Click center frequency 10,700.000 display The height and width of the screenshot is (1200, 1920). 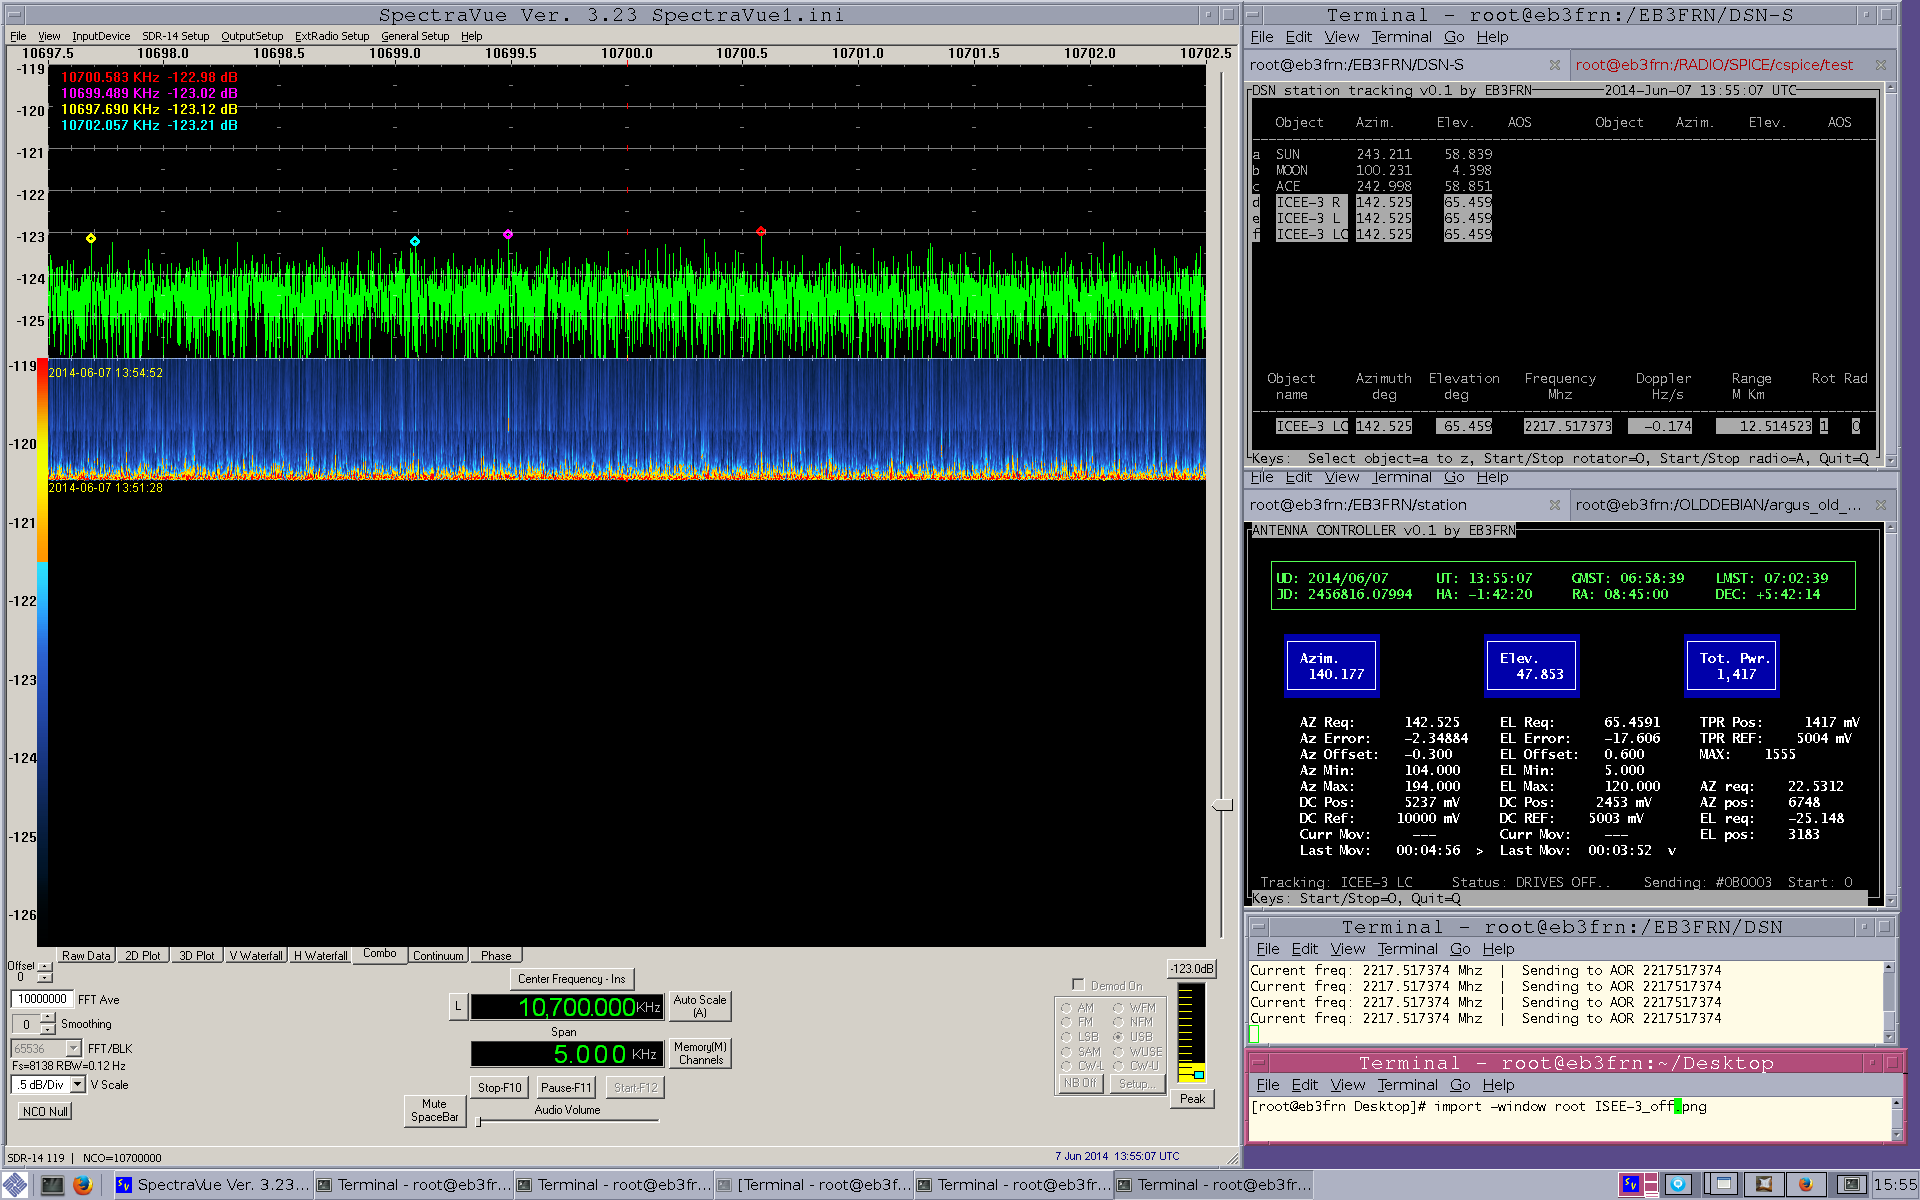(x=567, y=1006)
